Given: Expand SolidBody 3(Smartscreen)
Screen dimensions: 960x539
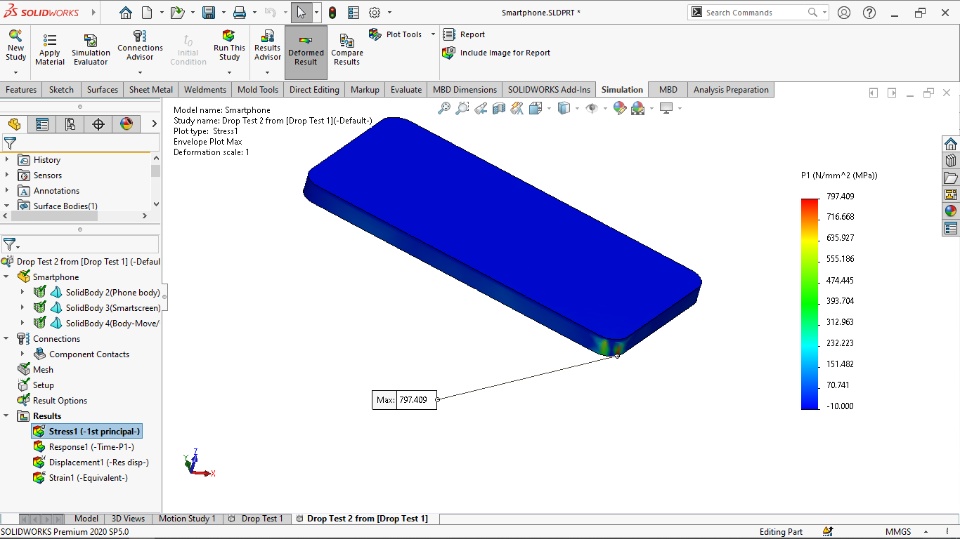Looking at the screenshot, I should (23, 307).
